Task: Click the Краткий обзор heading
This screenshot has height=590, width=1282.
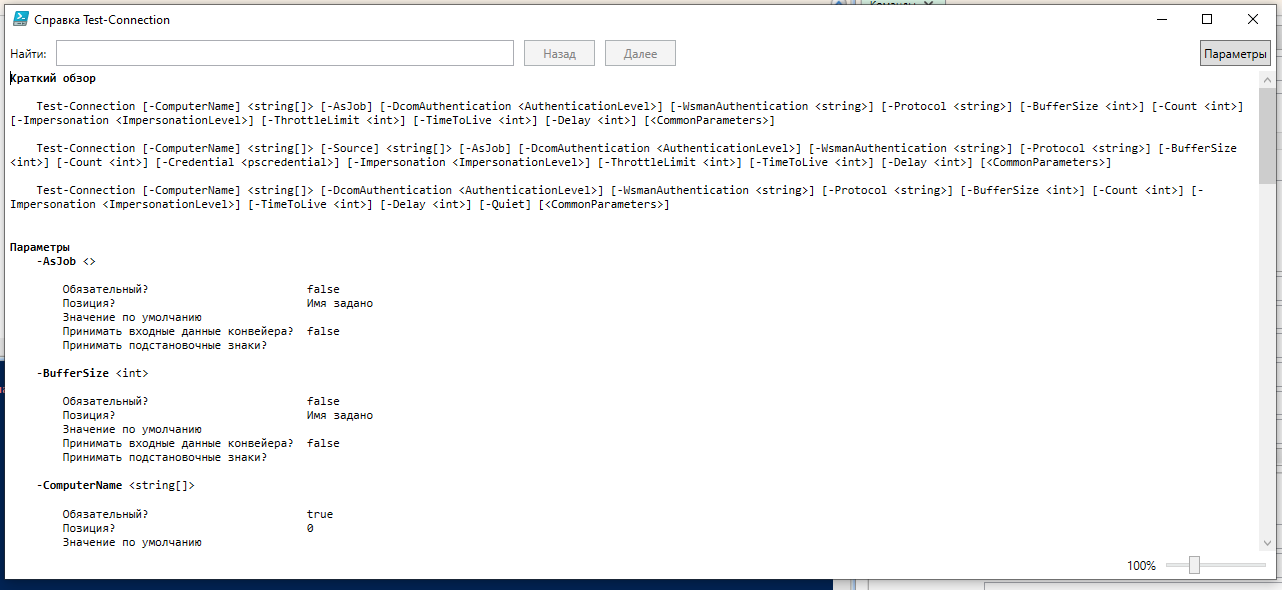Action: (53, 78)
